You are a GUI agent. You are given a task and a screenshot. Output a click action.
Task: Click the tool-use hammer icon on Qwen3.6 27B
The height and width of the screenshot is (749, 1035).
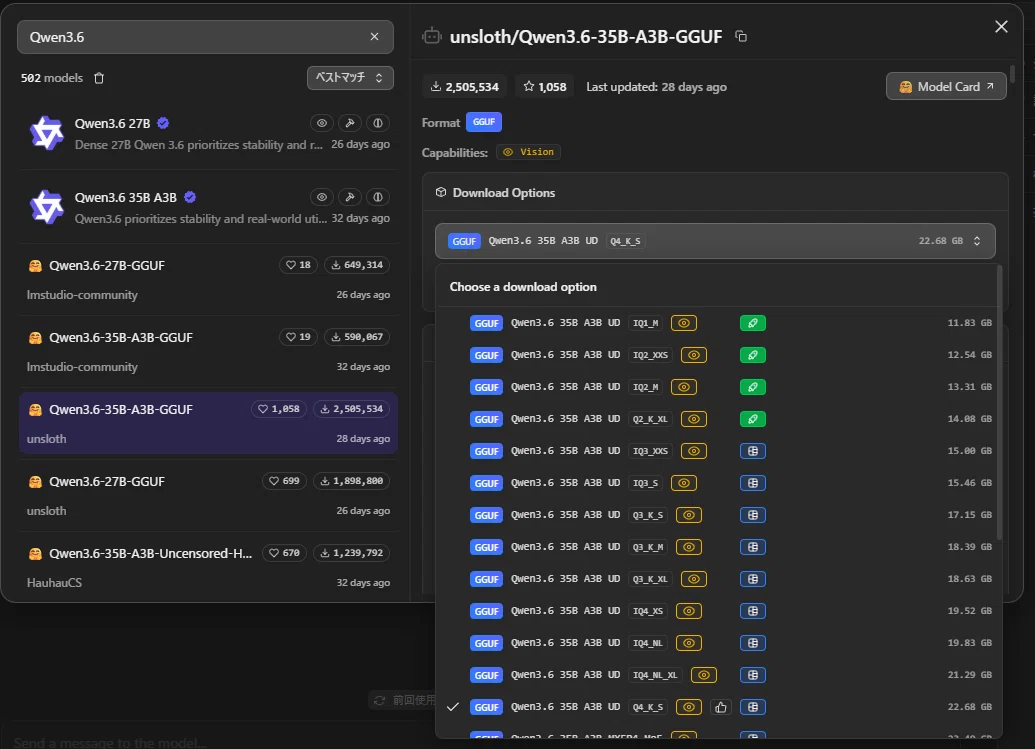pyautogui.click(x=350, y=123)
